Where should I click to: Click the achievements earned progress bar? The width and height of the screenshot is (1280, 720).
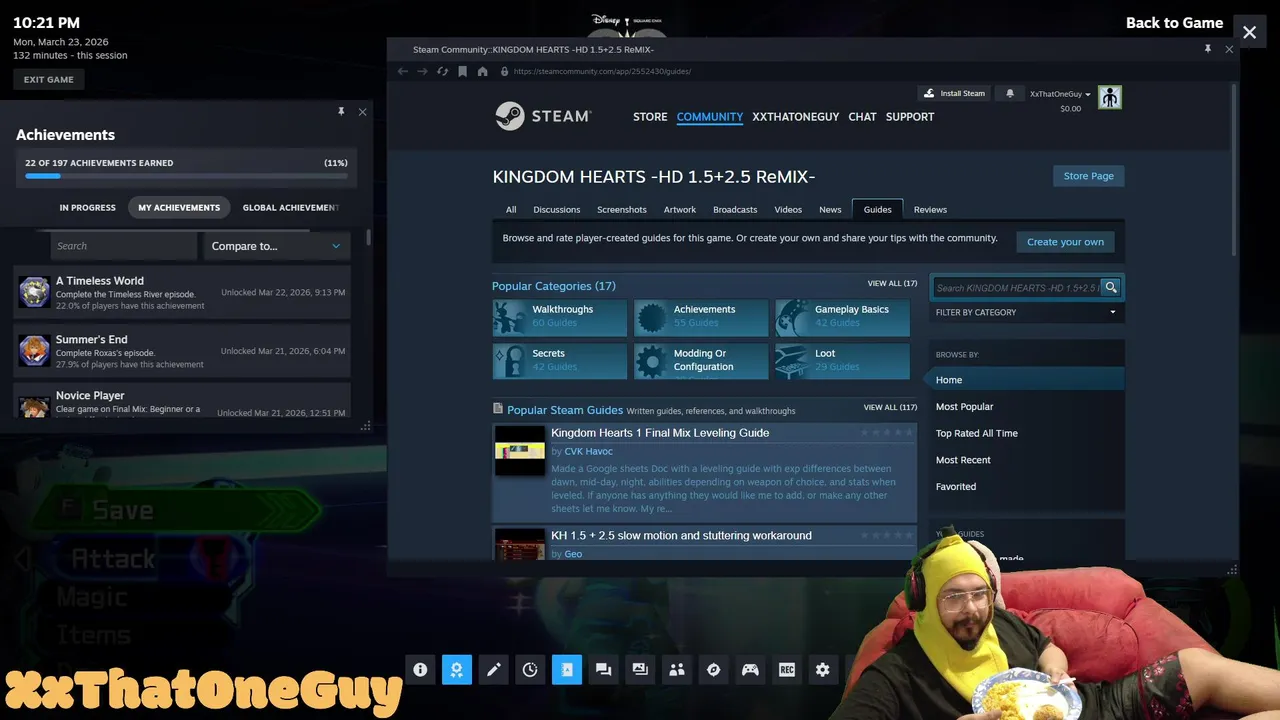click(186, 176)
